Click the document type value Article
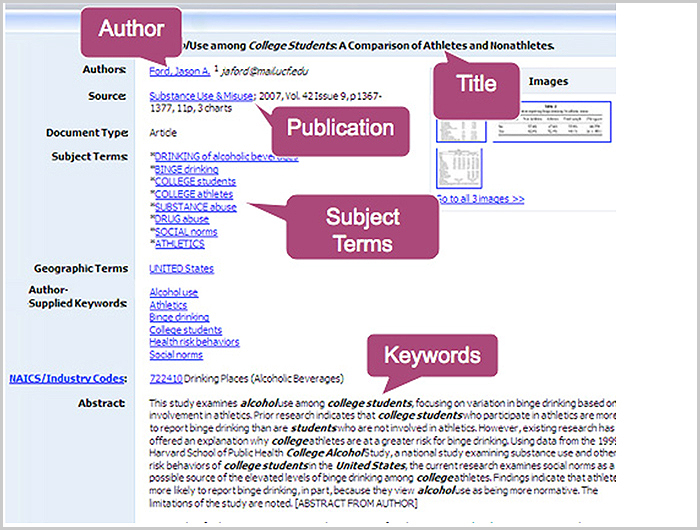This screenshot has height=530, width=700. (163, 133)
